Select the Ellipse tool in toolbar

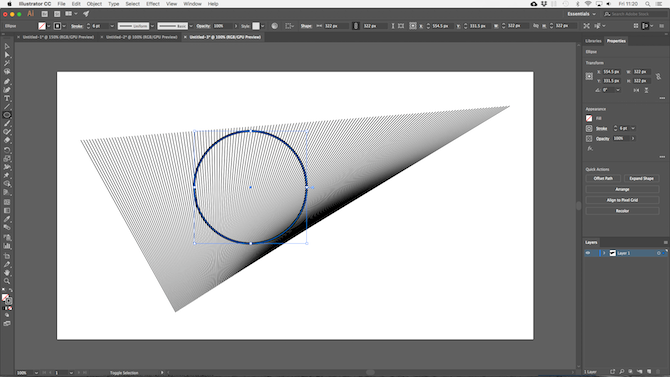pos(7,115)
